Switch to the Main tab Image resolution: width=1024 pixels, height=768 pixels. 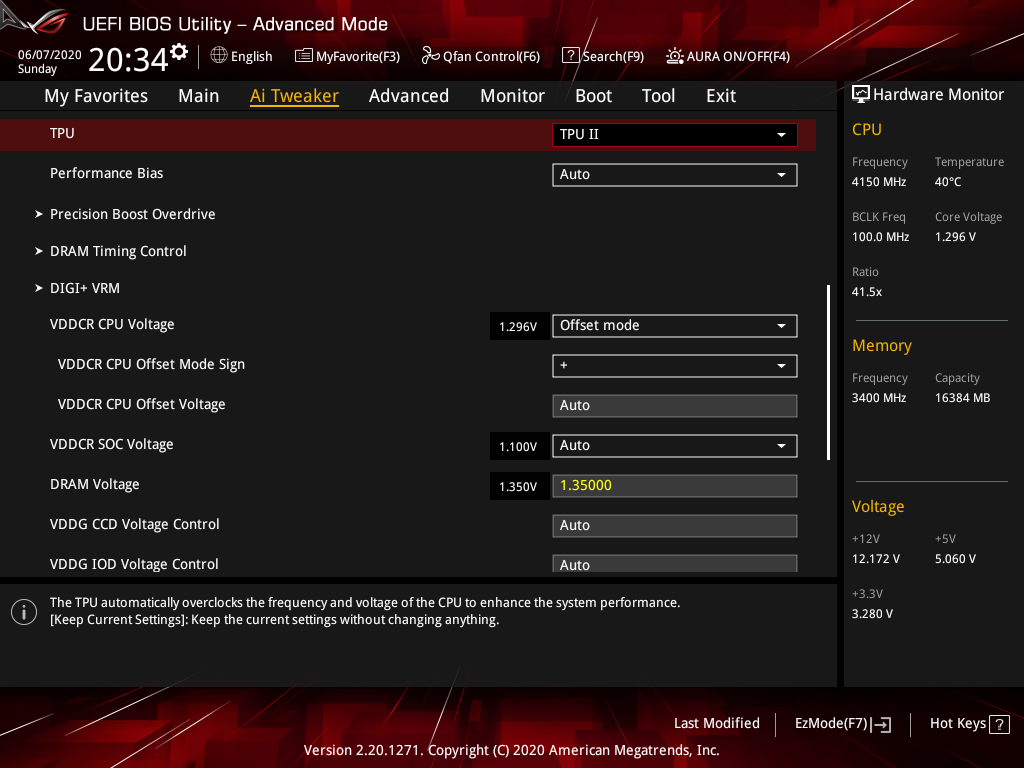click(x=199, y=96)
